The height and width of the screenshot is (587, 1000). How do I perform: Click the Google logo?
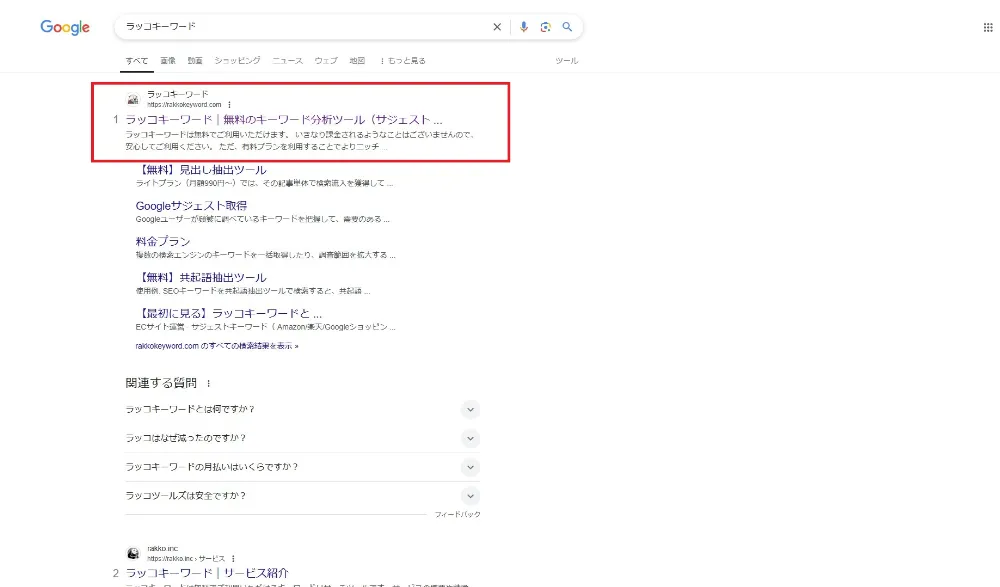click(x=65, y=27)
